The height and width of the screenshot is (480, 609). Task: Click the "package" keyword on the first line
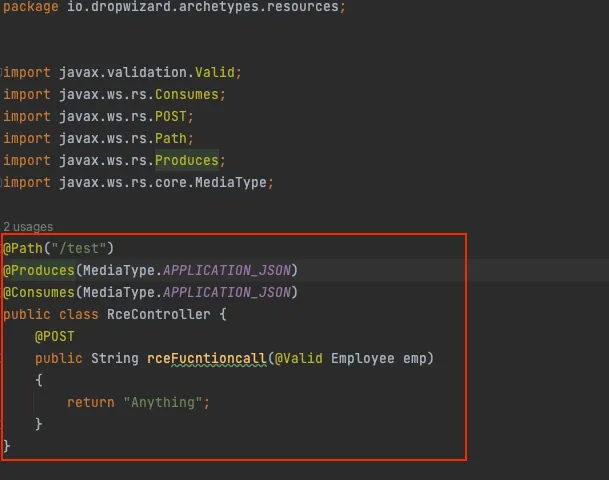31,7
